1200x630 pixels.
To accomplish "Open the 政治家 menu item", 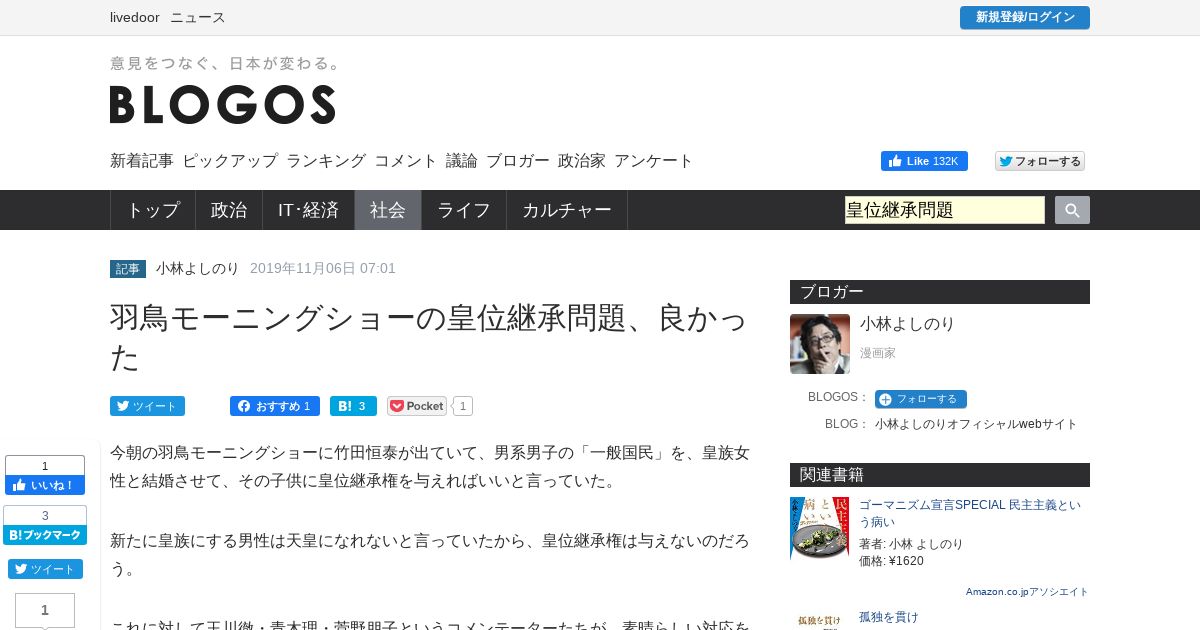I will pos(582,161).
